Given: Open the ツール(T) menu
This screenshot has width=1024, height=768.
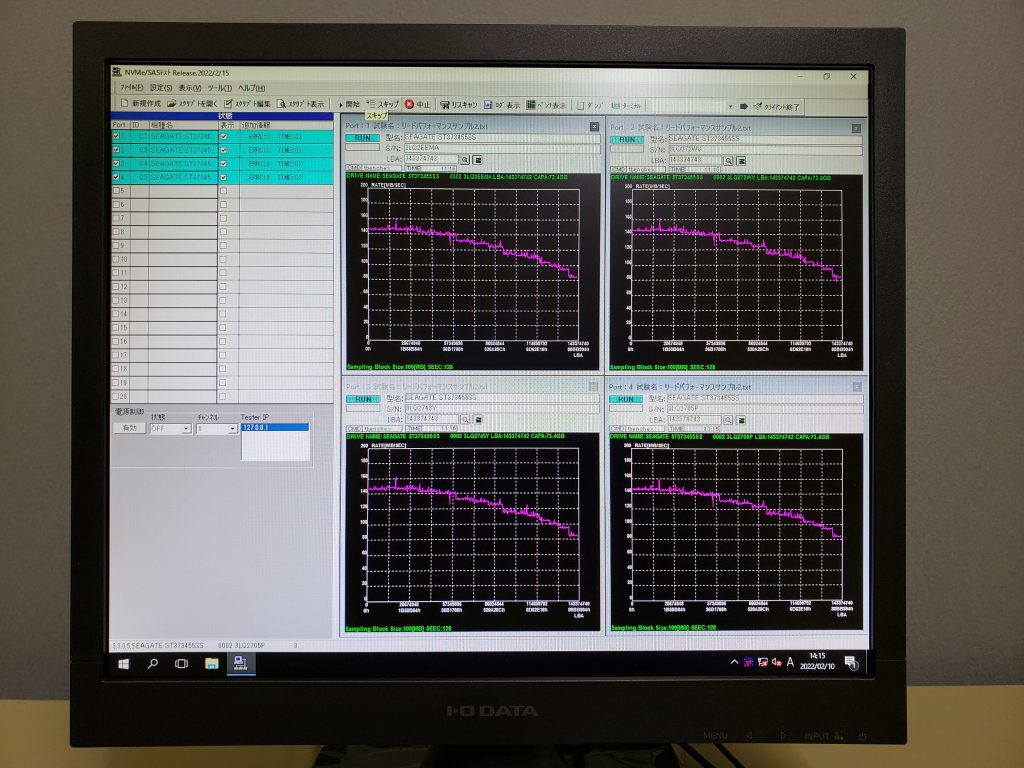Looking at the screenshot, I should pyautogui.click(x=219, y=88).
